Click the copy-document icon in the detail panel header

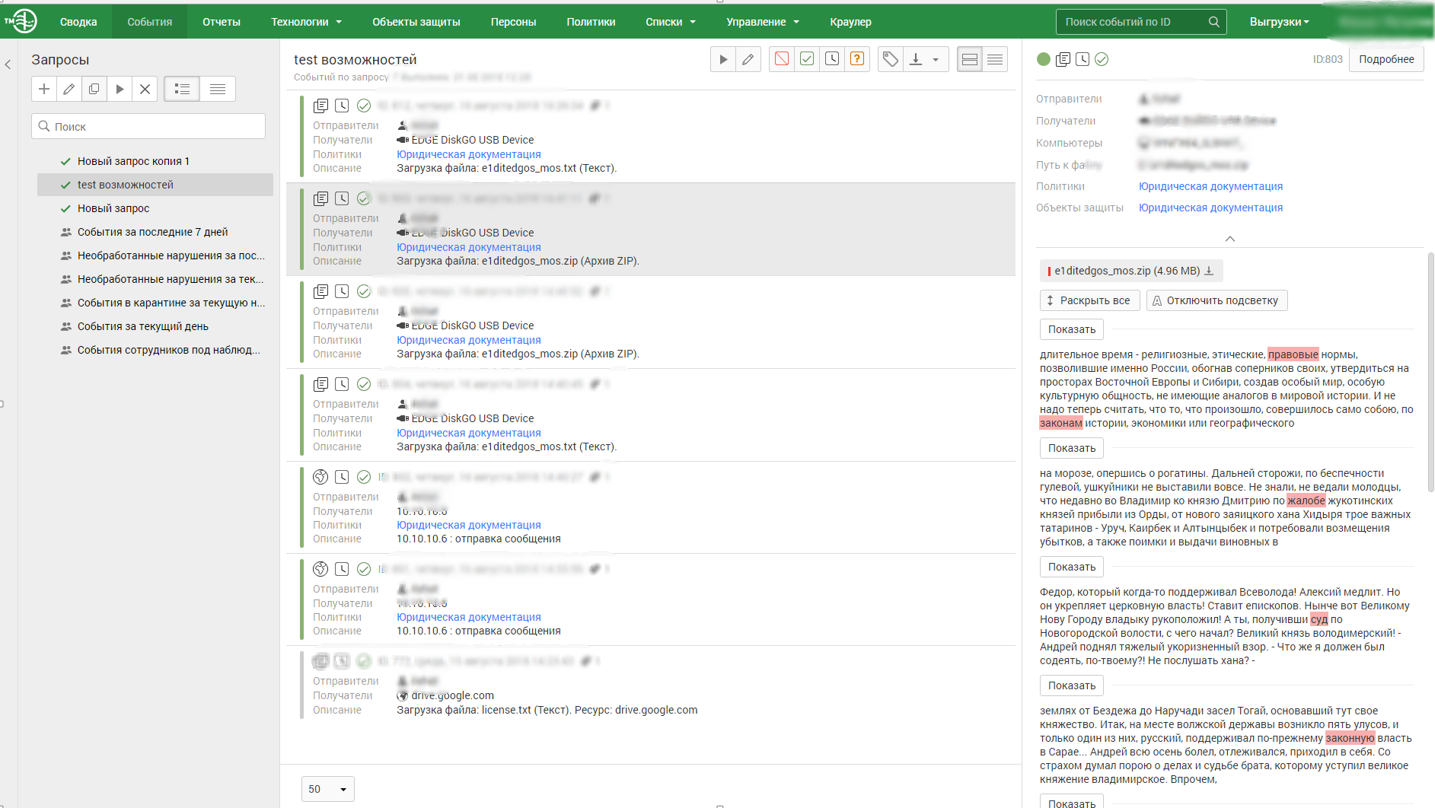point(1063,60)
